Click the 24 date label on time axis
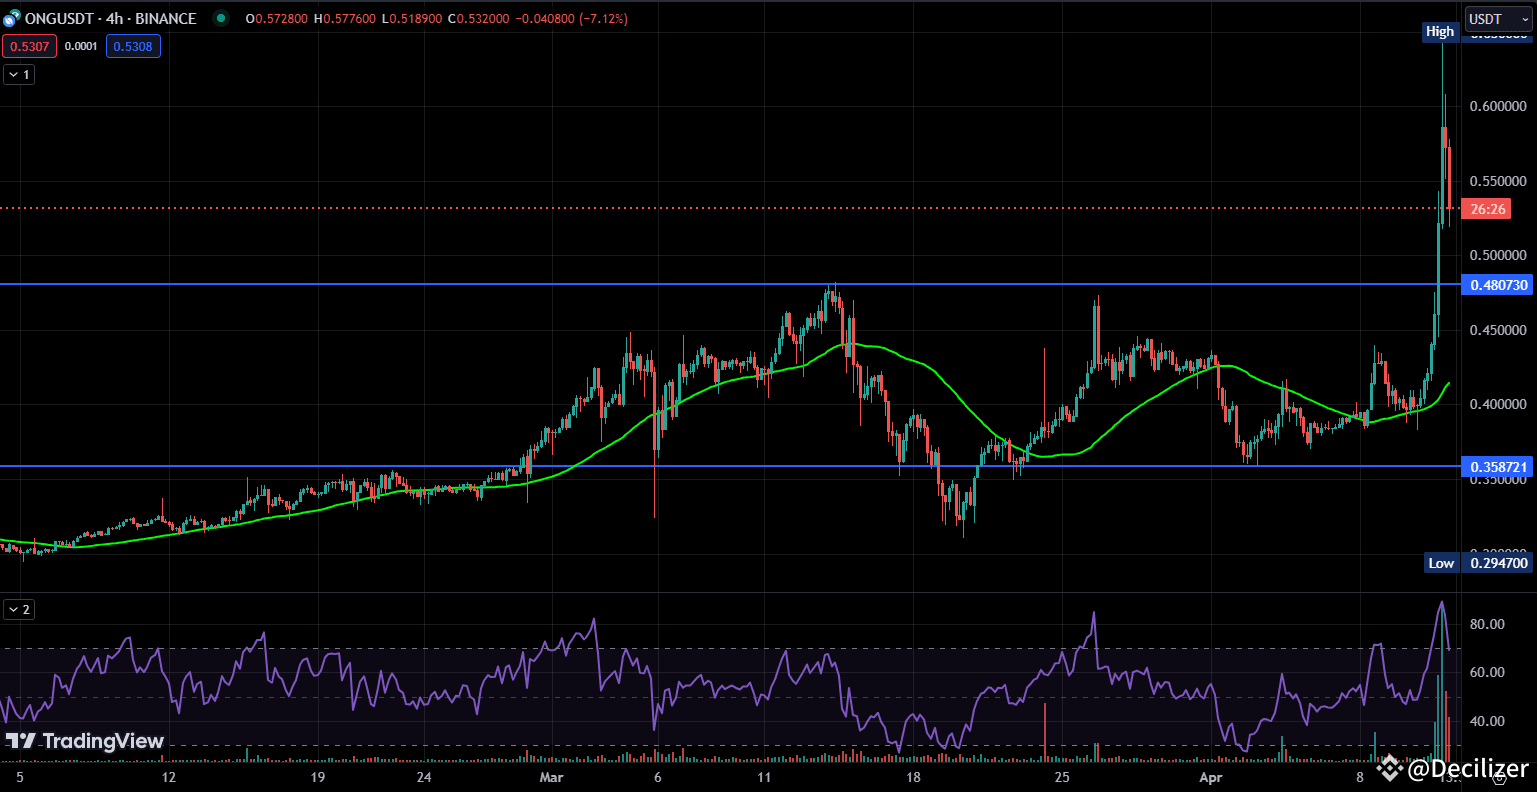The height and width of the screenshot is (792, 1537). [x=424, y=777]
